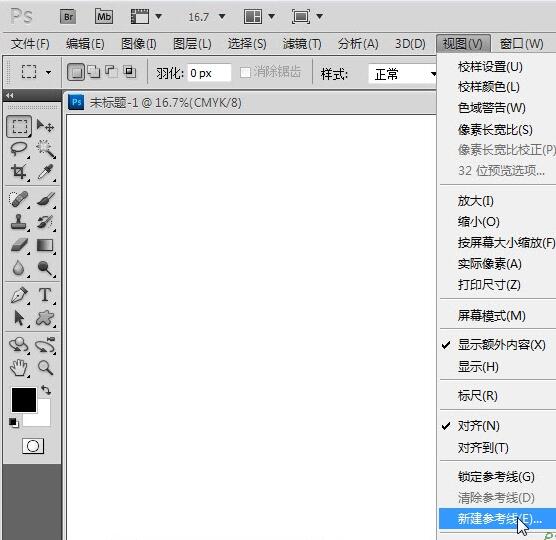Click the Screen Mode icon in top bar
Viewport: 556px width, 540px height.
tap(301, 17)
